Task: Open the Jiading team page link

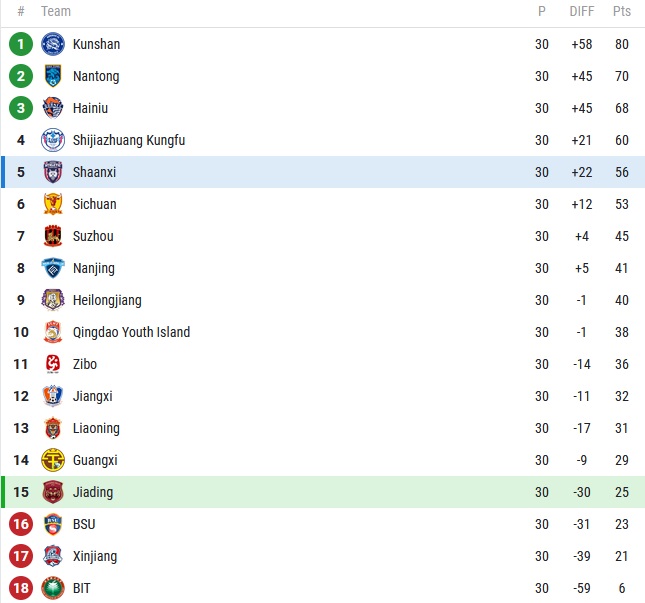Action: click(x=93, y=492)
